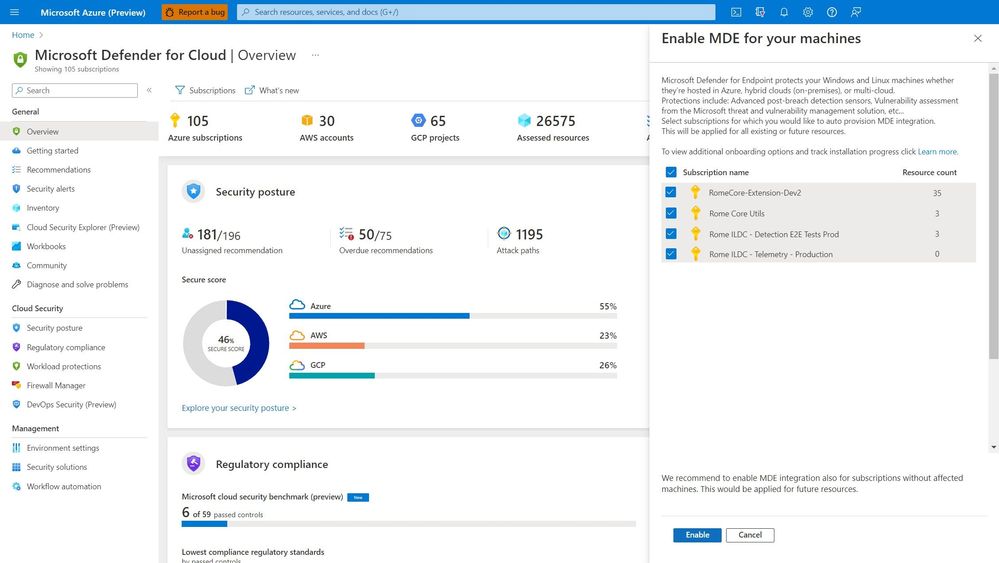This screenshot has width=999, height=563.
Task: Toggle the Subscription name select-all checkbox
Action: [x=671, y=172]
